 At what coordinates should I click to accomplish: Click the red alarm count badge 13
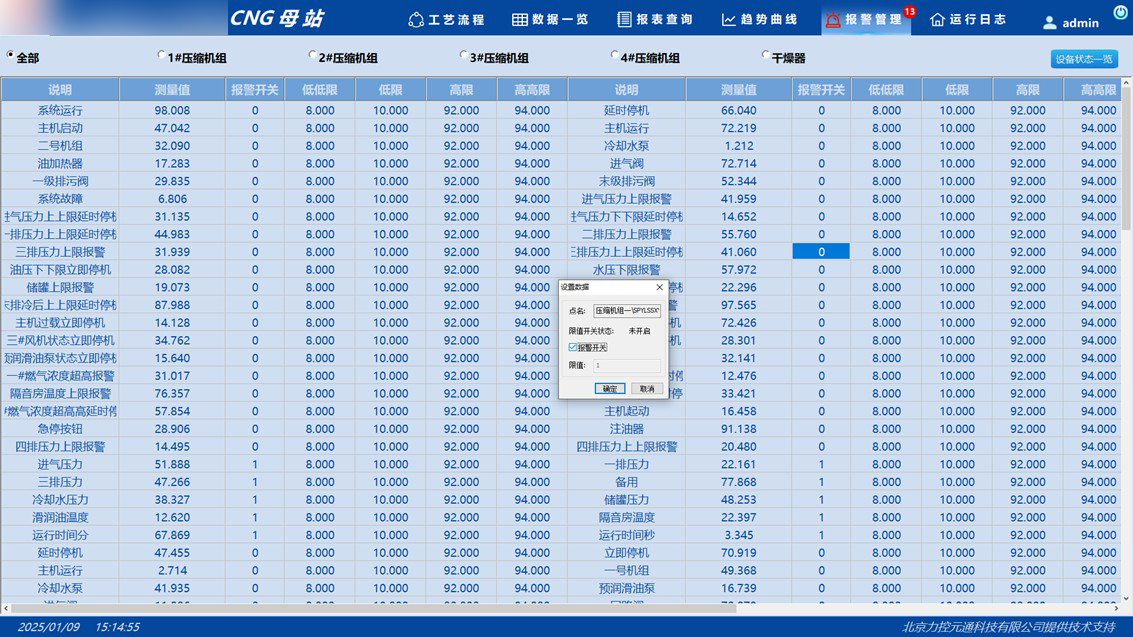tap(909, 12)
